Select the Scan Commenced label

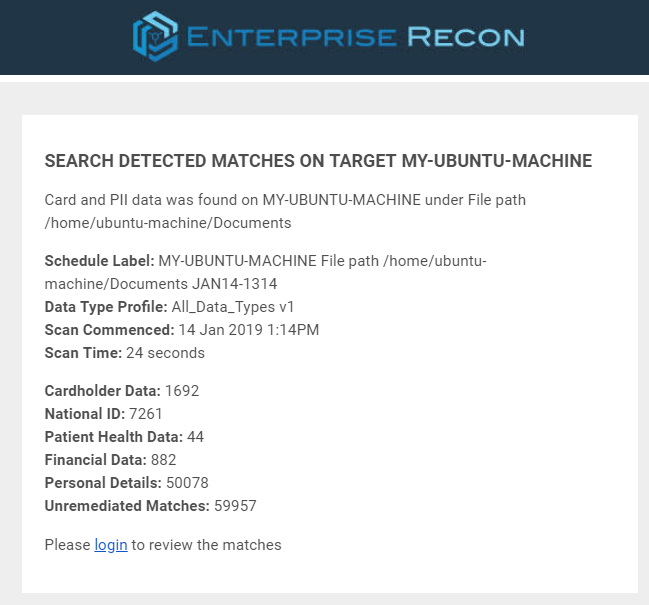tap(109, 329)
